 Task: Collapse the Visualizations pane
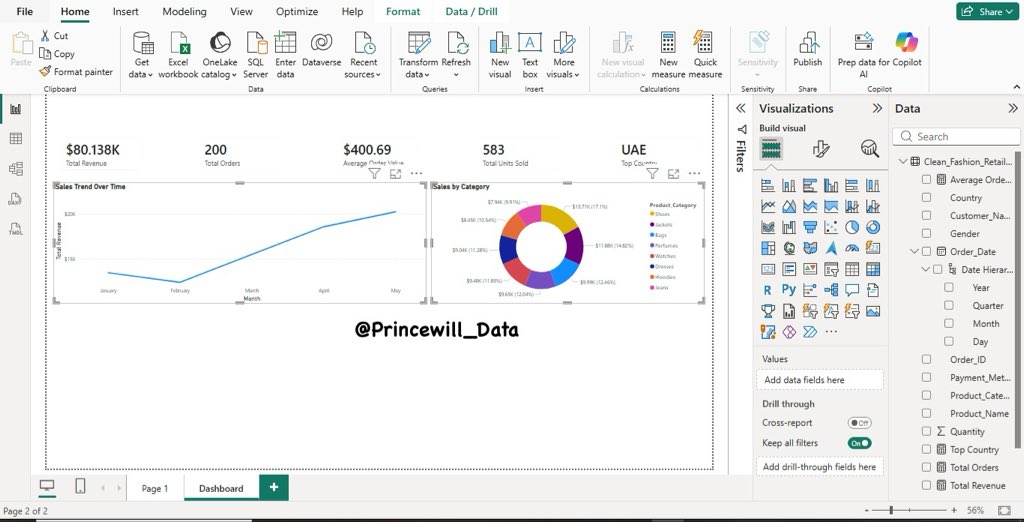pos(877,108)
